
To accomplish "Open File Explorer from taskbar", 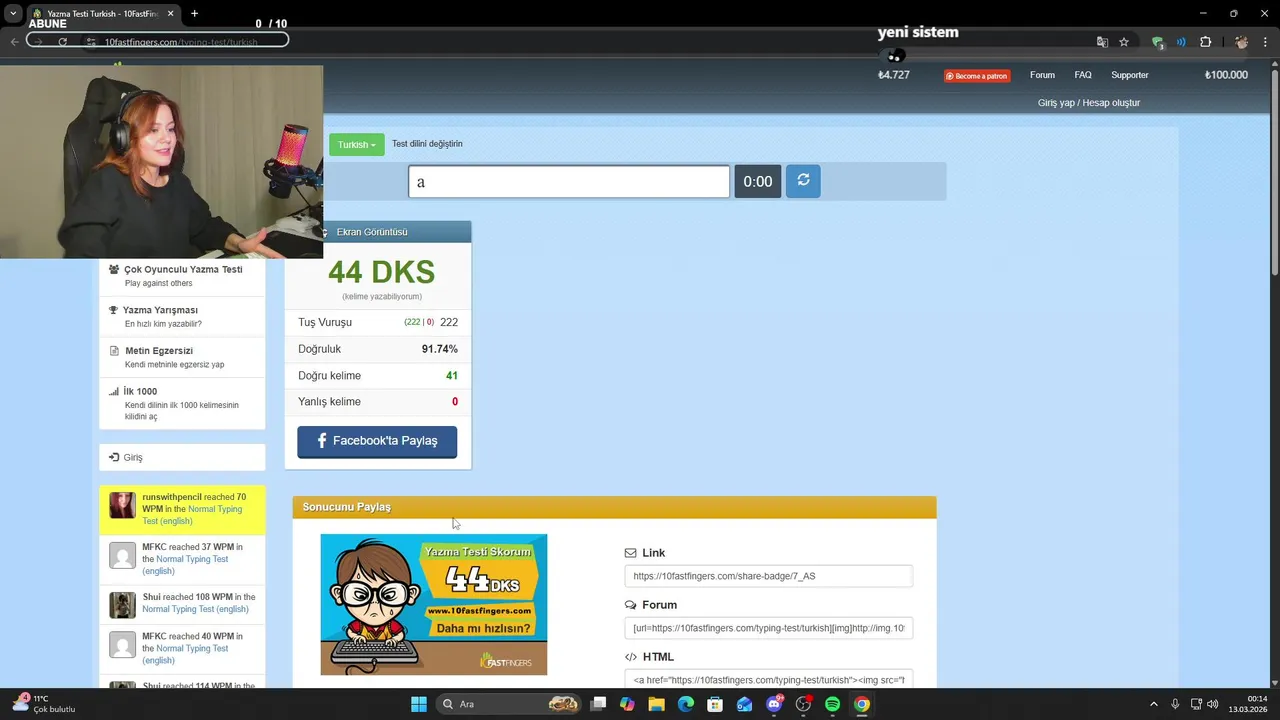I will (656, 704).
